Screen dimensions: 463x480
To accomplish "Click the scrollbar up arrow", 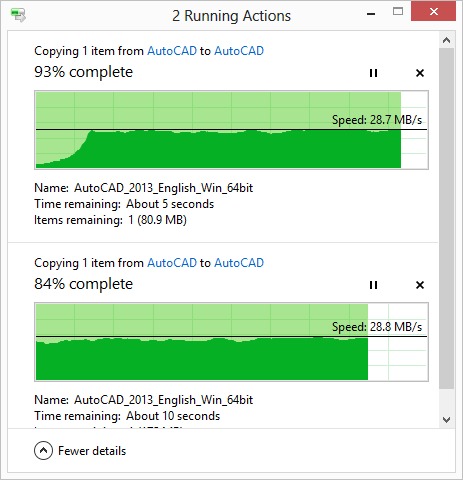I will pyautogui.click(x=446, y=41).
